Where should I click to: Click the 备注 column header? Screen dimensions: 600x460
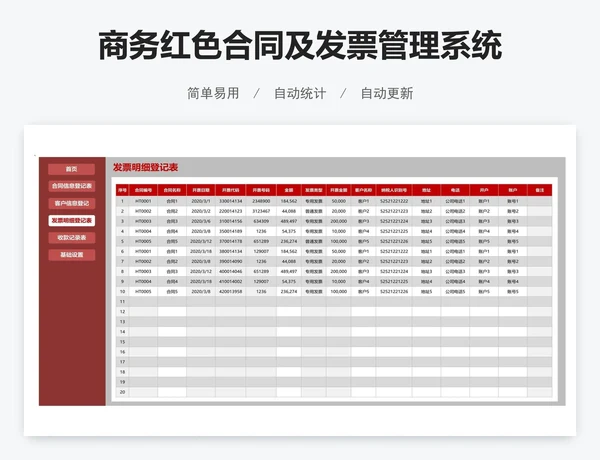click(x=540, y=190)
